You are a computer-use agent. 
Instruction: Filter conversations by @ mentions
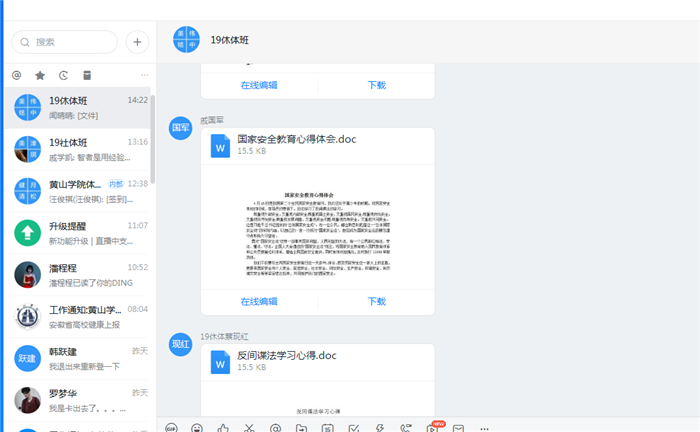pos(16,75)
